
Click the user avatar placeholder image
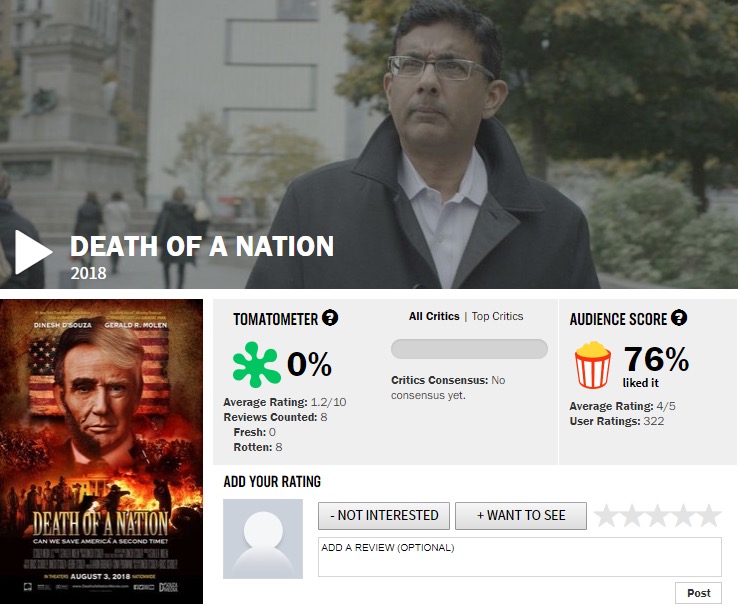pos(263,539)
